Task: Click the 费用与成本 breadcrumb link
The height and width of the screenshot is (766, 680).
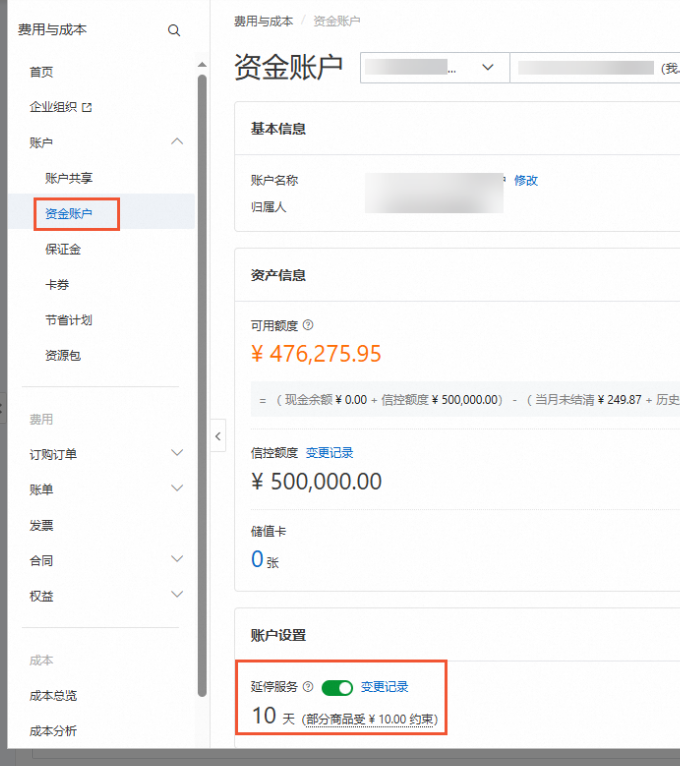Action: coord(263,21)
